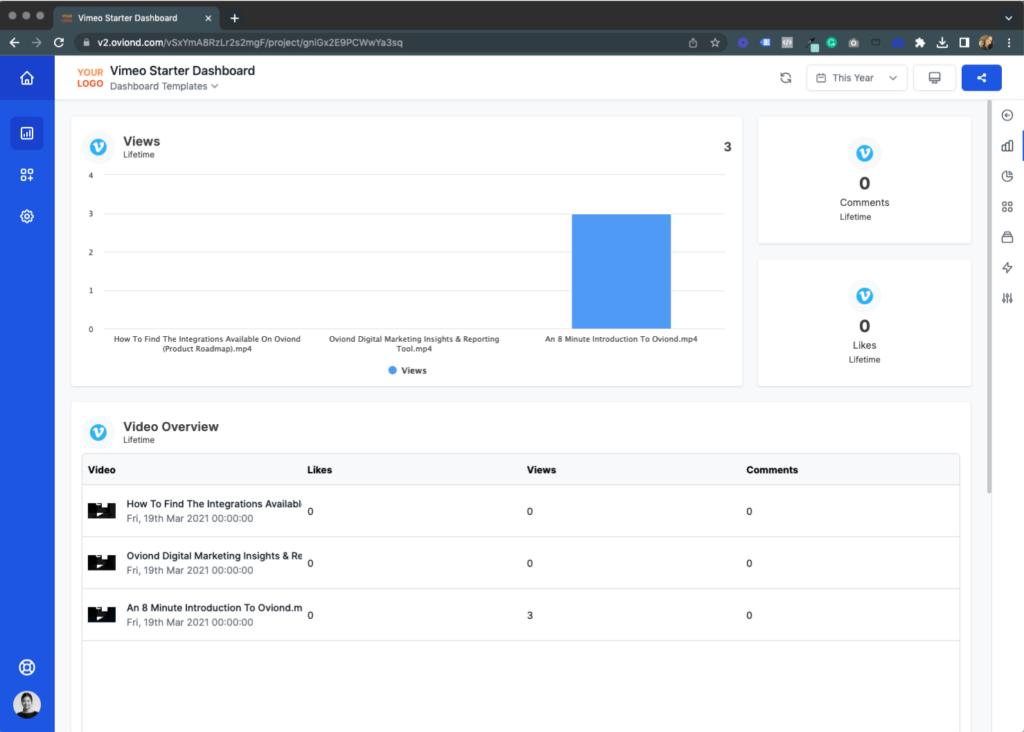This screenshot has height=732, width=1024.
Task: Open the user profile avatar
Action: [x=27, y=705]
